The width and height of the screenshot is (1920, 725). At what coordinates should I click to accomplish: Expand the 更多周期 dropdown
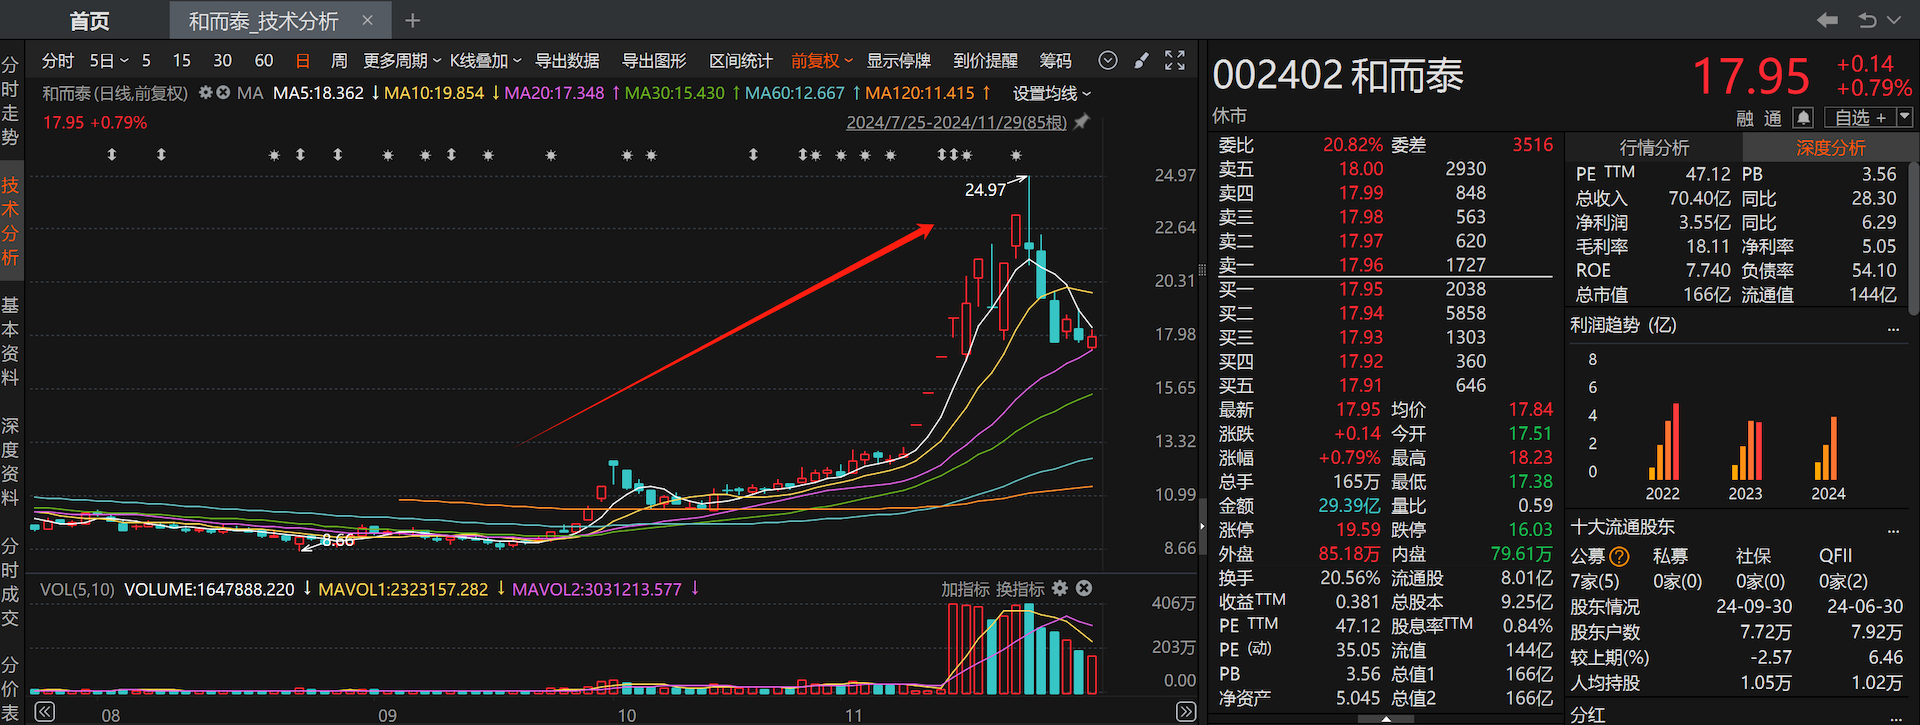point(401,61)
